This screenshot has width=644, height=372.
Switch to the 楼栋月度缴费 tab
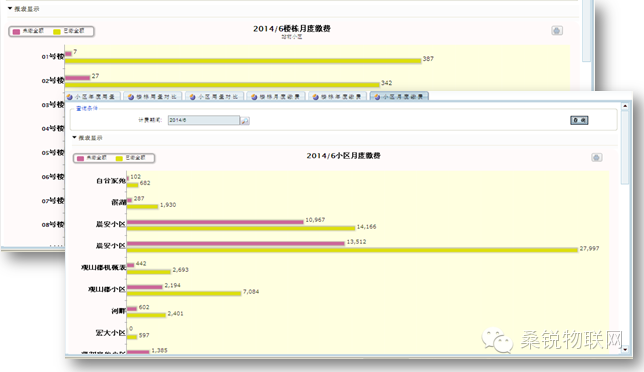tap(276, 96)
